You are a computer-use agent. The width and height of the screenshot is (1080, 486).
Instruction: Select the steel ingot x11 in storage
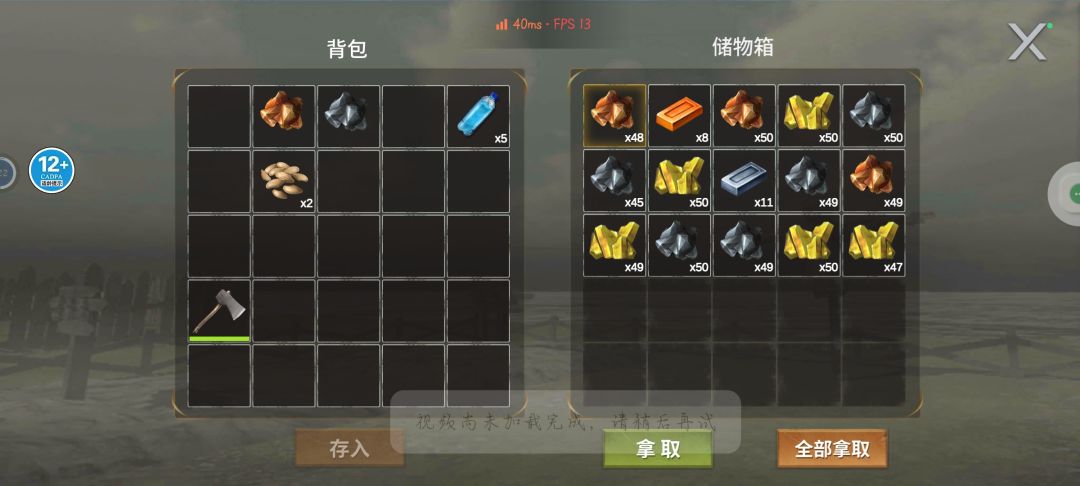[744, 180]
